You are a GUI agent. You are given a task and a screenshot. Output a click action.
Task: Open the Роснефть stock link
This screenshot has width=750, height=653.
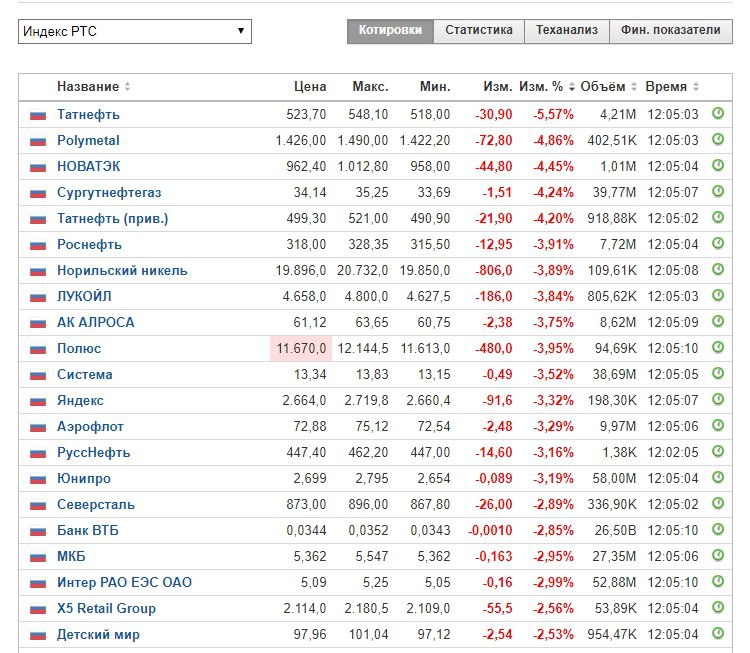point(89,244)
